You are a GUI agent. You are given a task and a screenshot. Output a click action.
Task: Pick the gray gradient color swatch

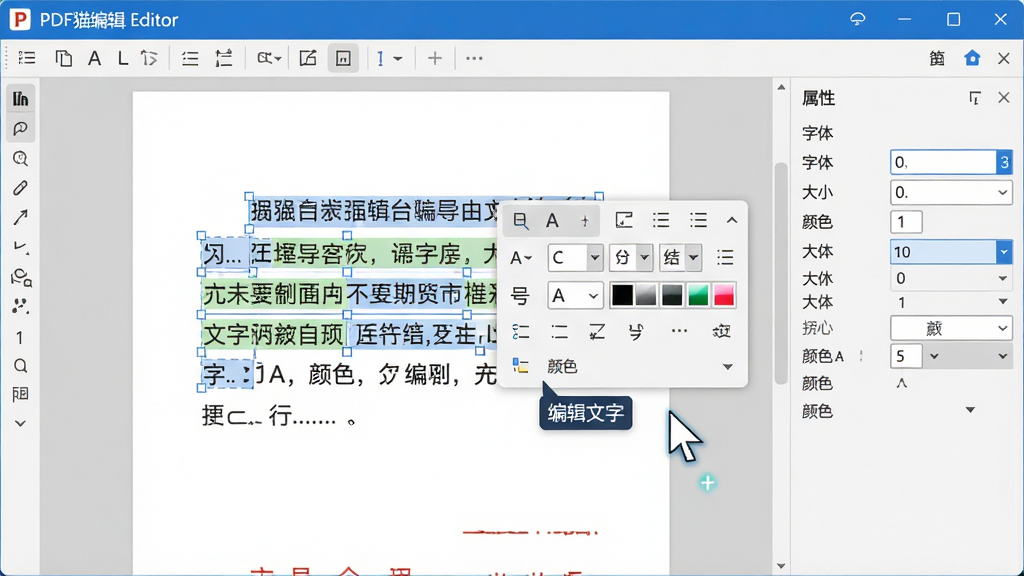[645, 295]
